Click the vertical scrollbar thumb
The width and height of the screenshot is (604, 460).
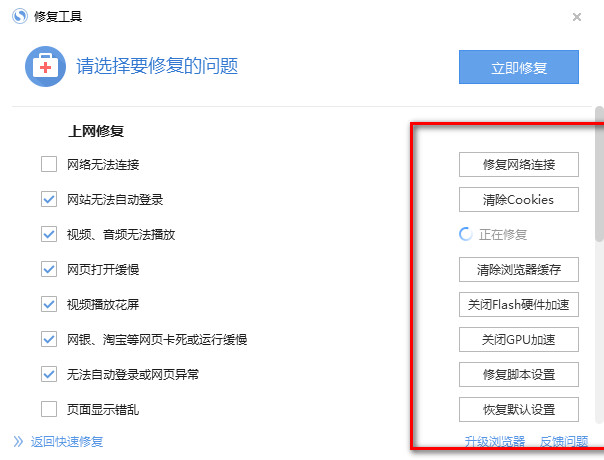click(599, 174)
